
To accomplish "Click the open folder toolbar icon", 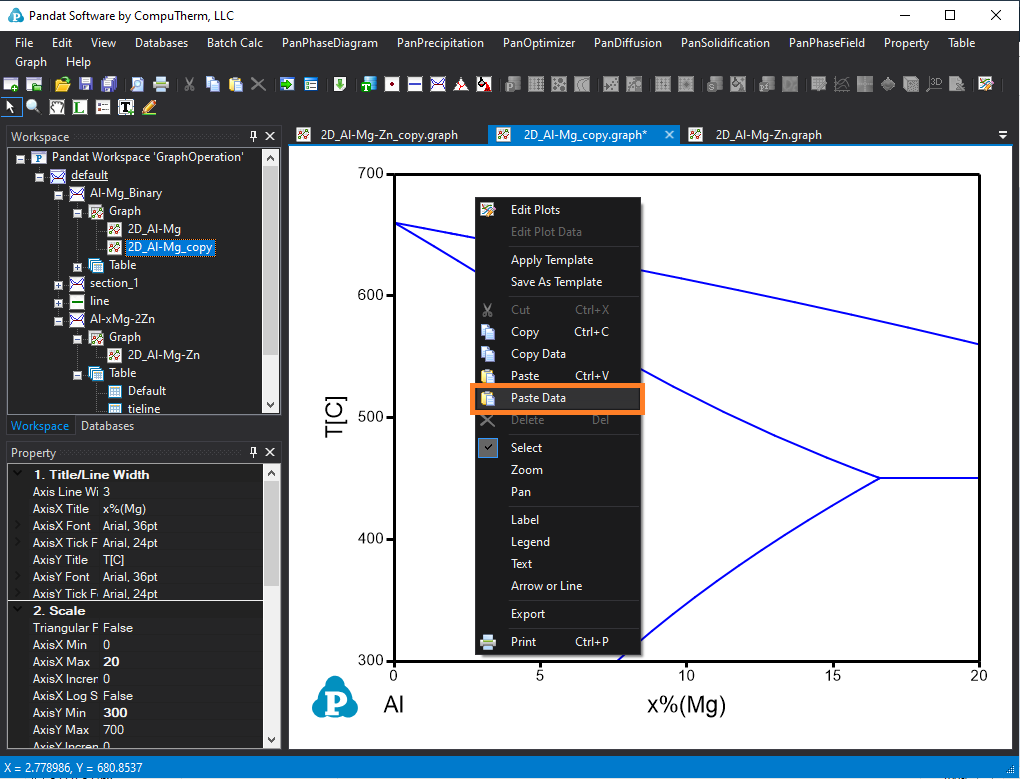I will point(62,85).
